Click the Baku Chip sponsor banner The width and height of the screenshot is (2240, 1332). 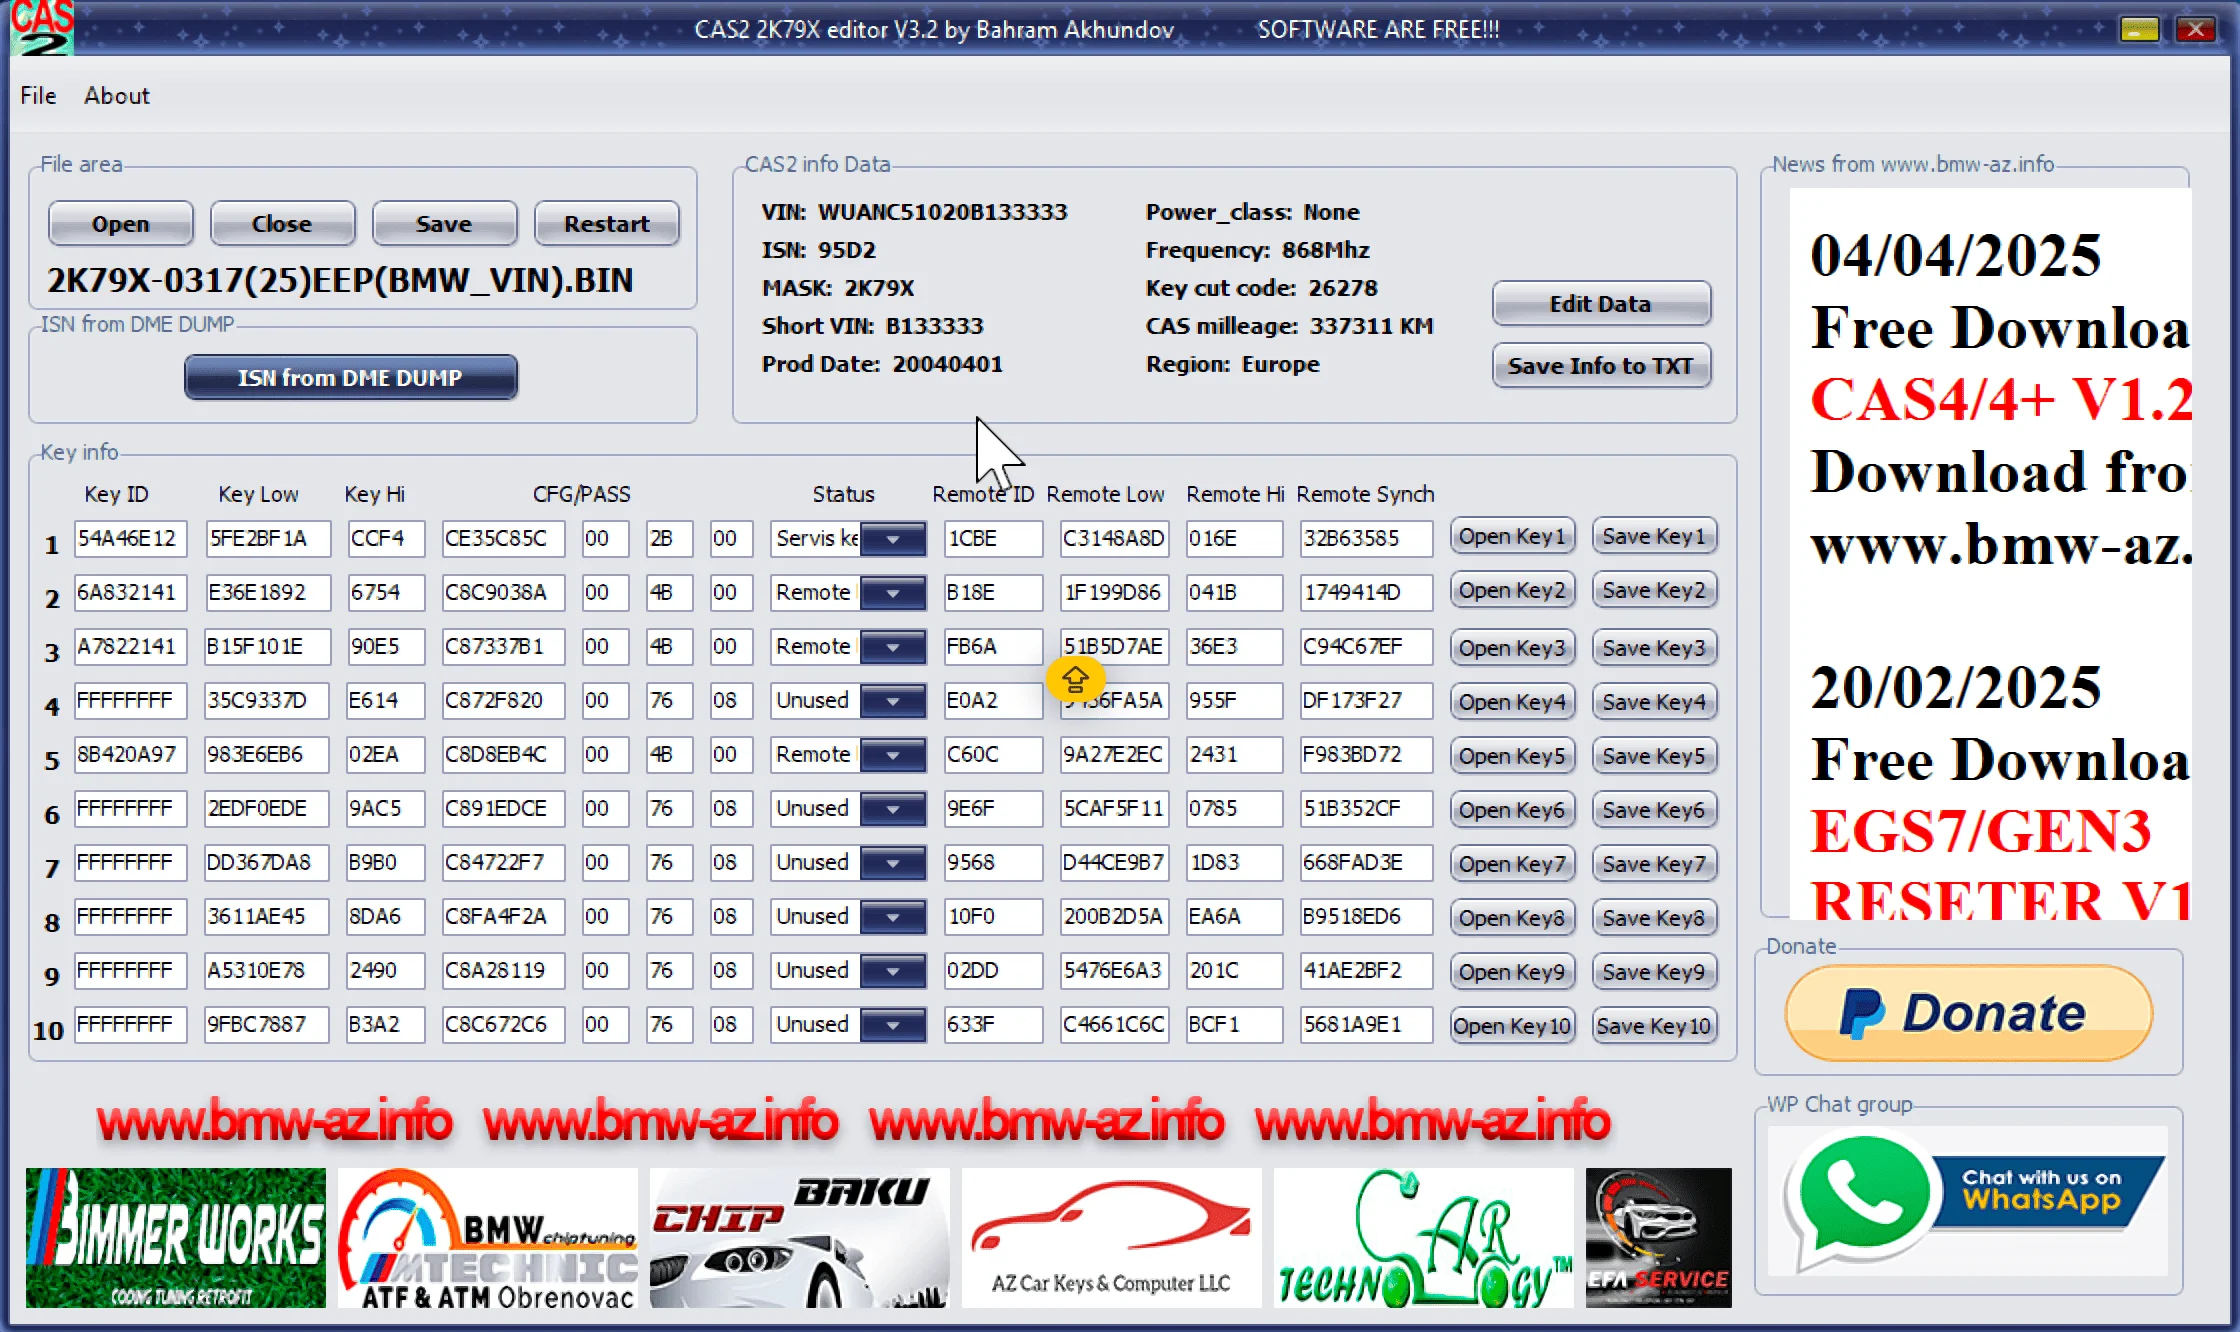800,1238
